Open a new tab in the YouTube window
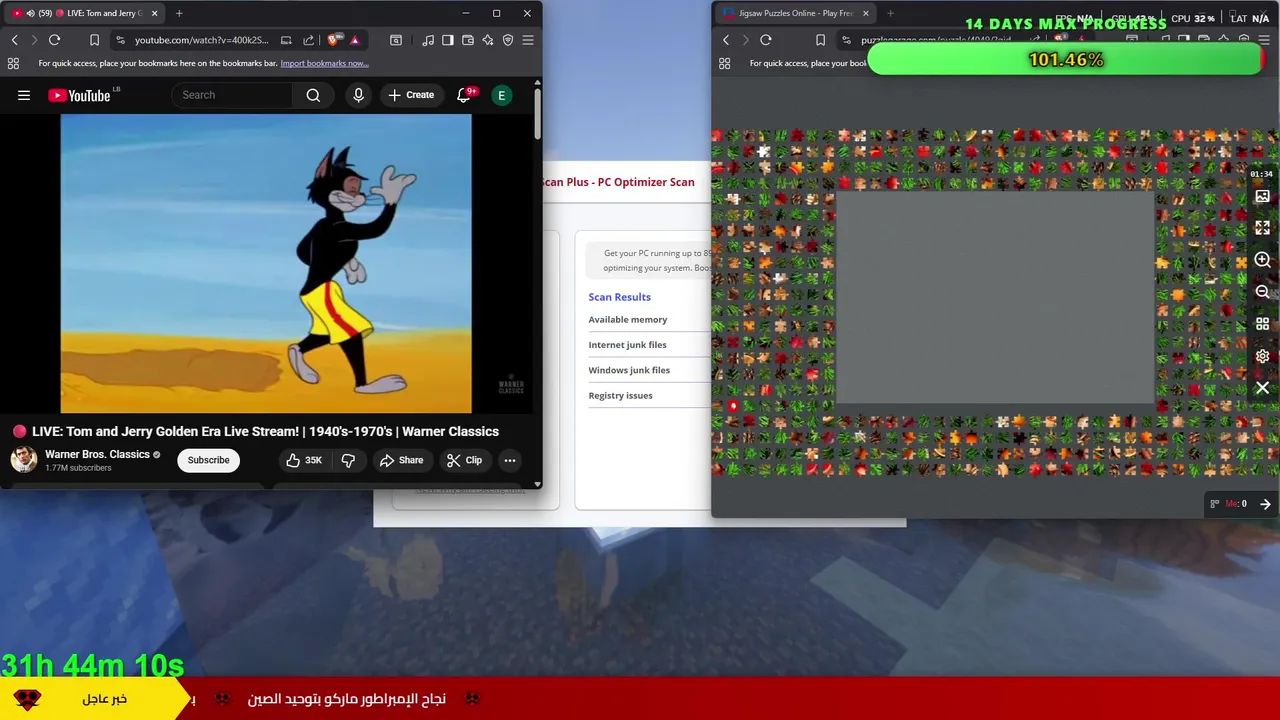 [x=179, y=13]
